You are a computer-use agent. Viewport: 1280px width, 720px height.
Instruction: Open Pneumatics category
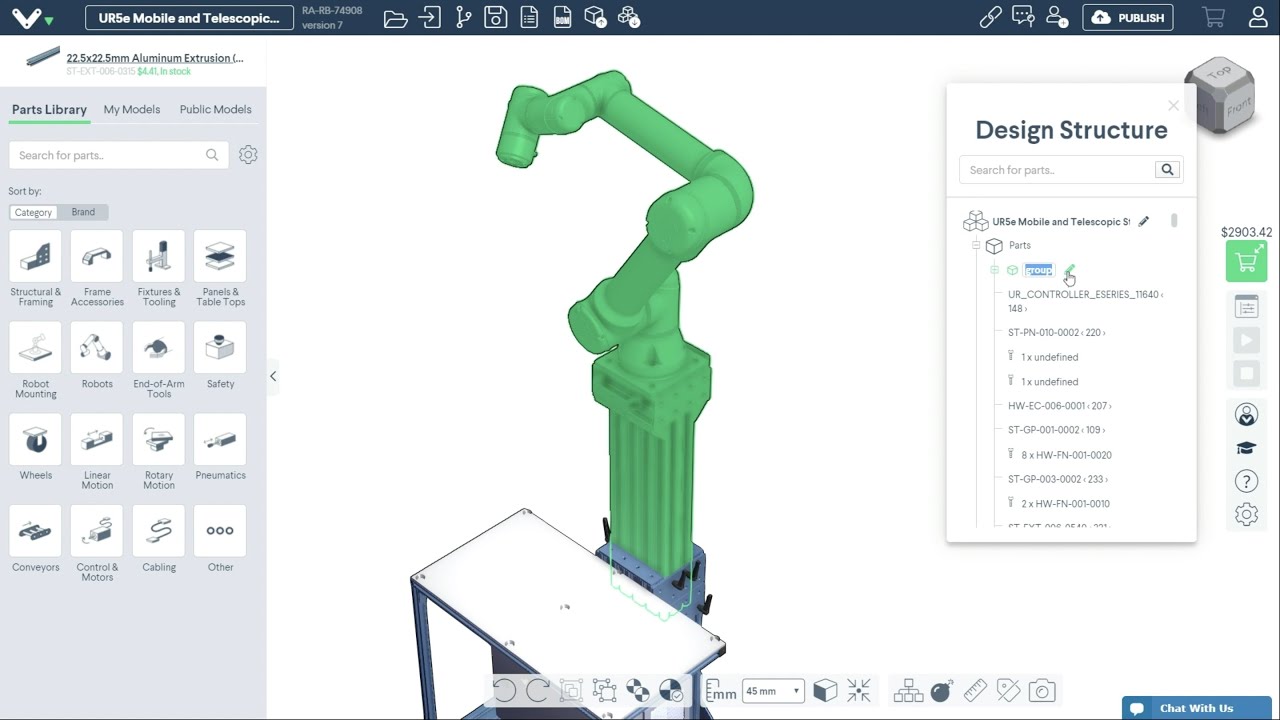coord(220,447)
